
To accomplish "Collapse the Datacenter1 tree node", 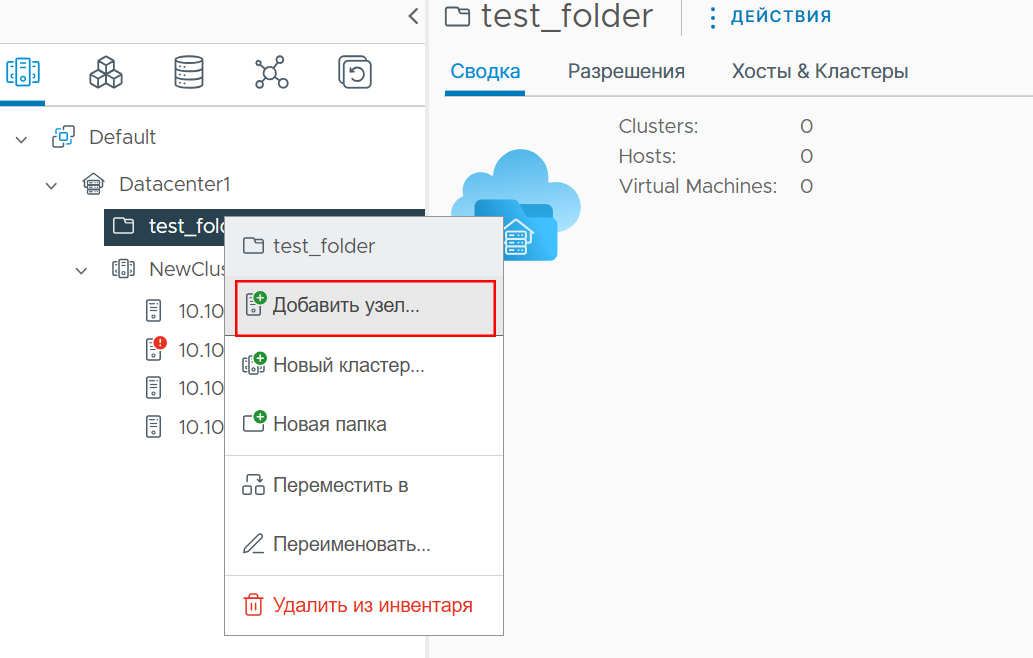I will point(51,186).
